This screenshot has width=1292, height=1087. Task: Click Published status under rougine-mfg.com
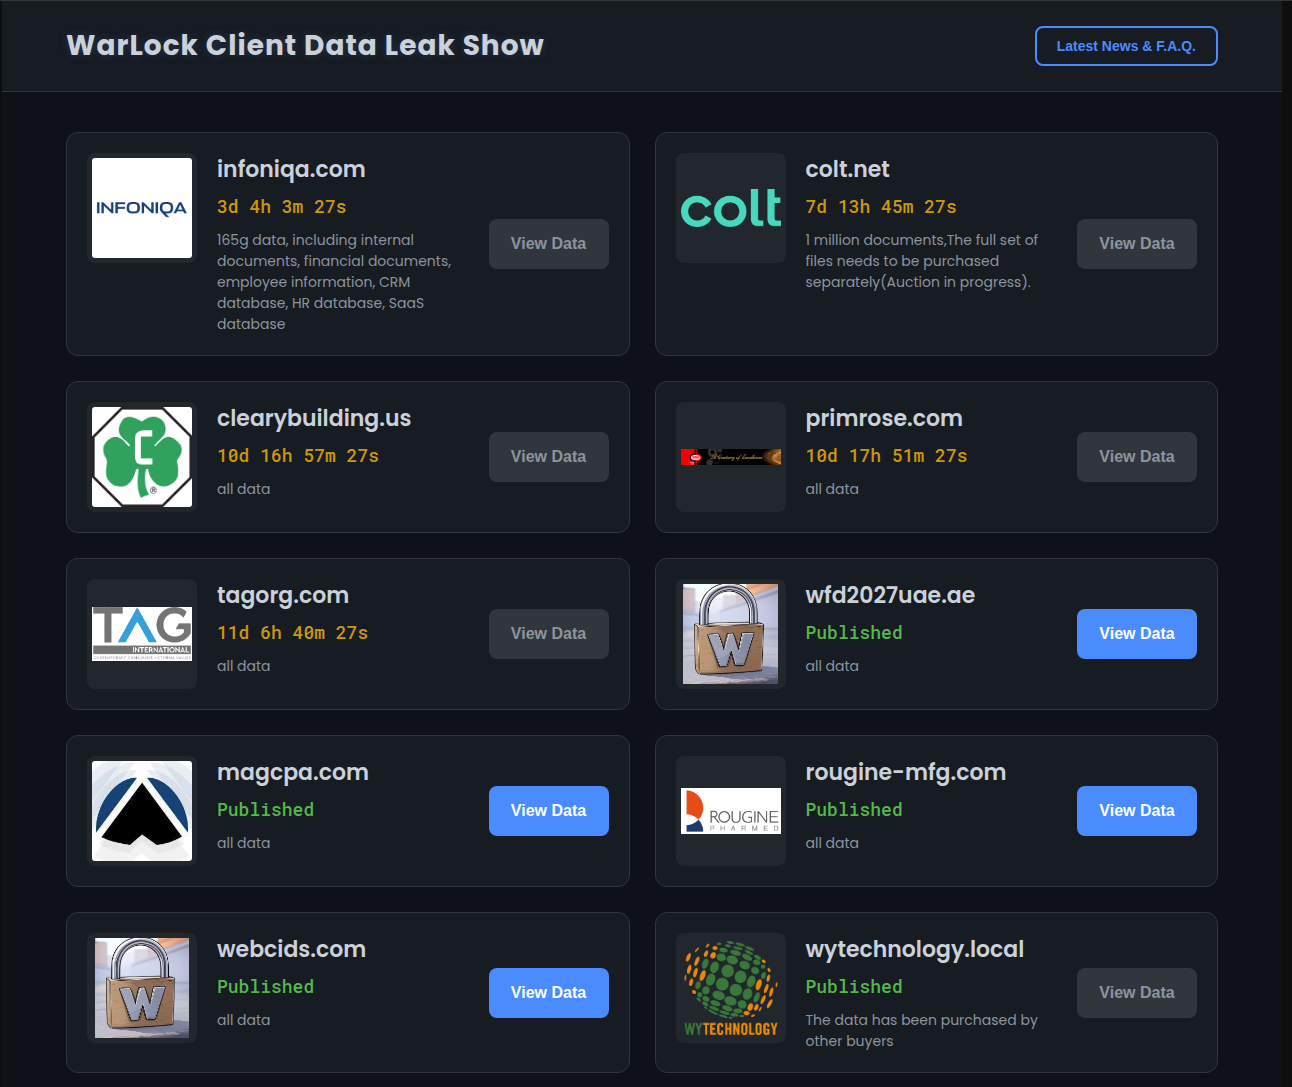pyautogui.click(x=854, y=810)
